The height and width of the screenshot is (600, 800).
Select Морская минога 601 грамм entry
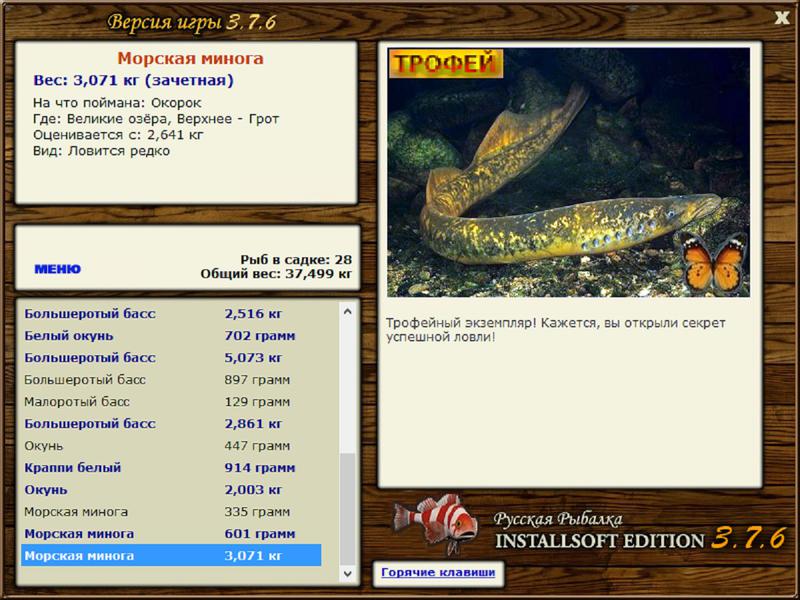coord(171,533)
